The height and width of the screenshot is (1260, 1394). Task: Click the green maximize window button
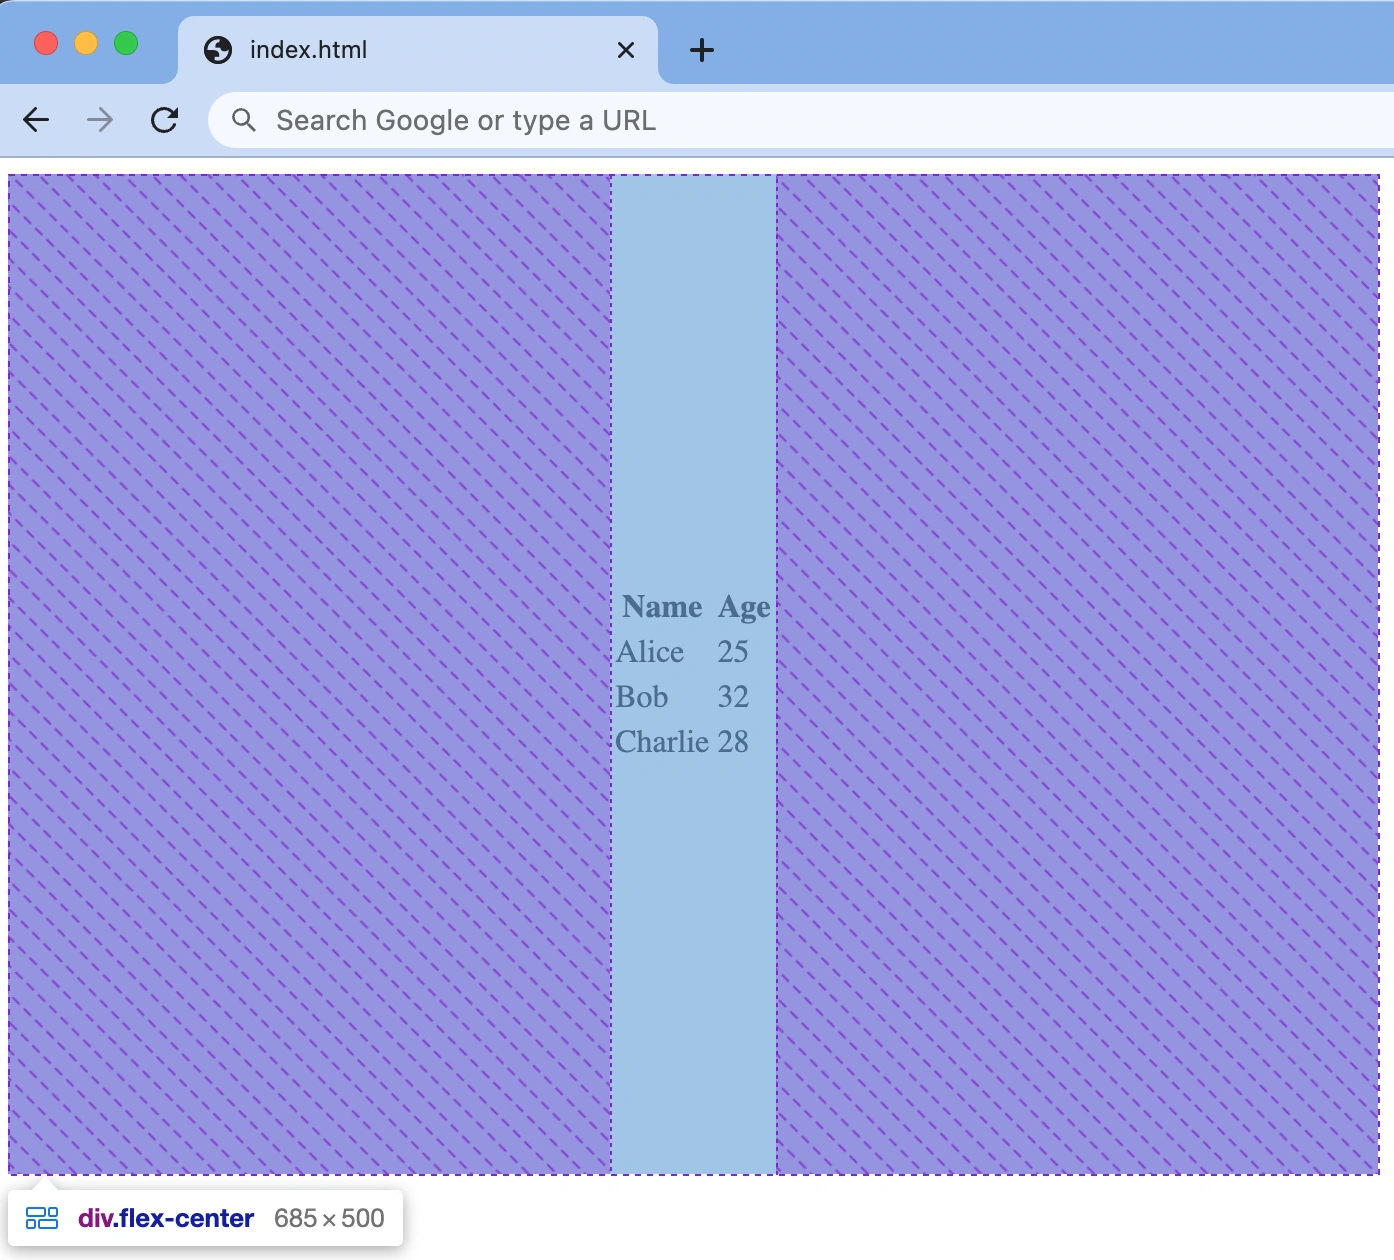(126, 43)
